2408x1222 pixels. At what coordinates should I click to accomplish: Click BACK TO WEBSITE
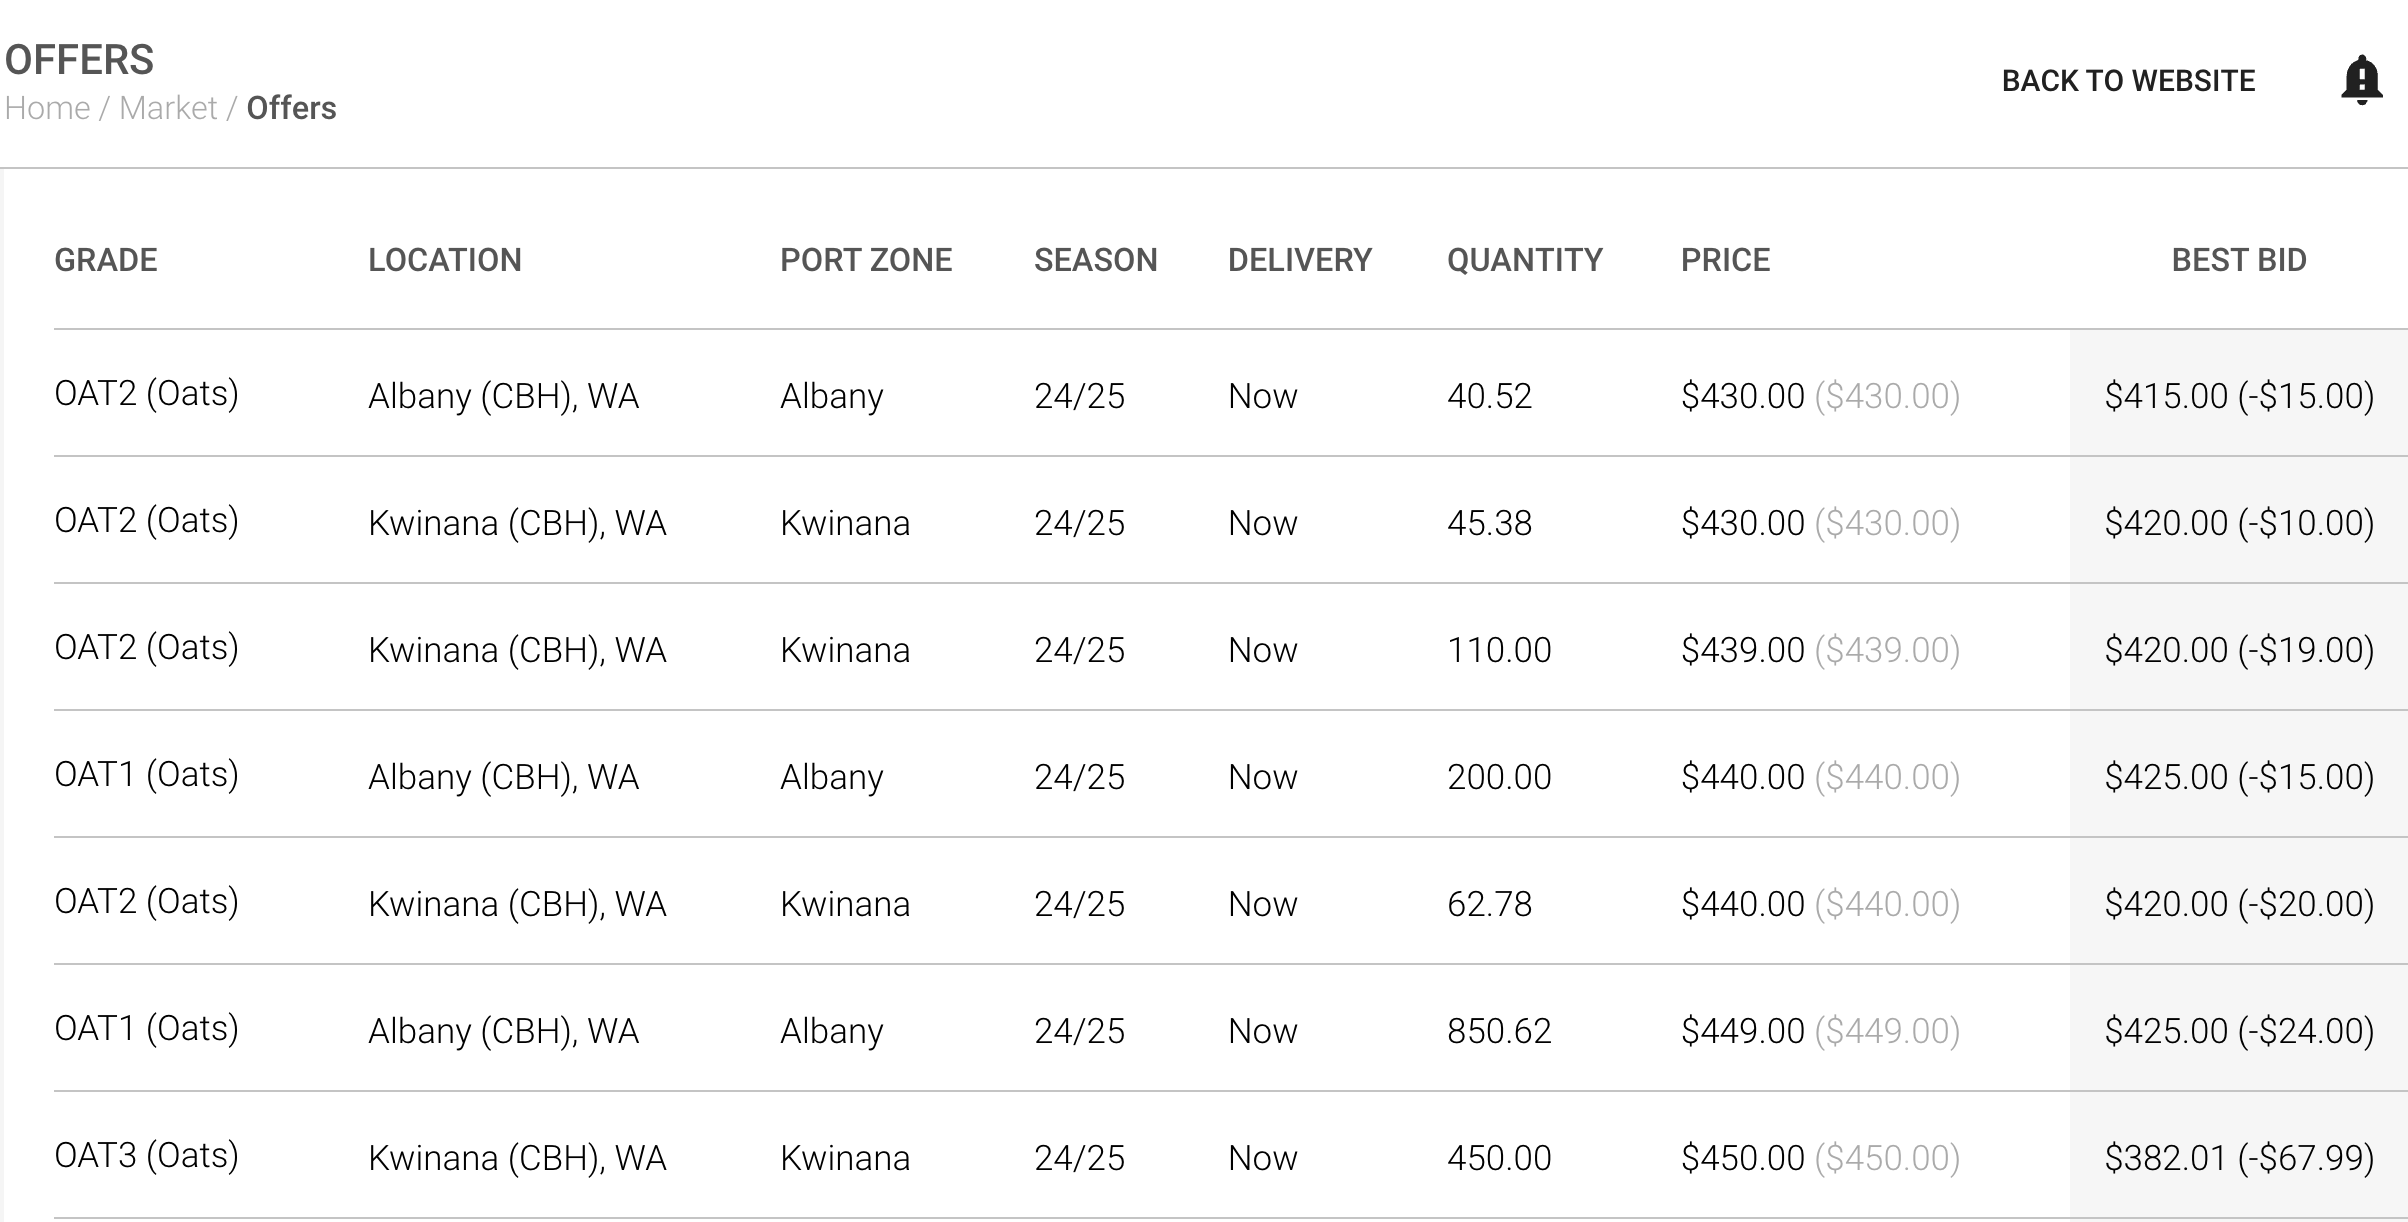click(x=2128, y=80)
